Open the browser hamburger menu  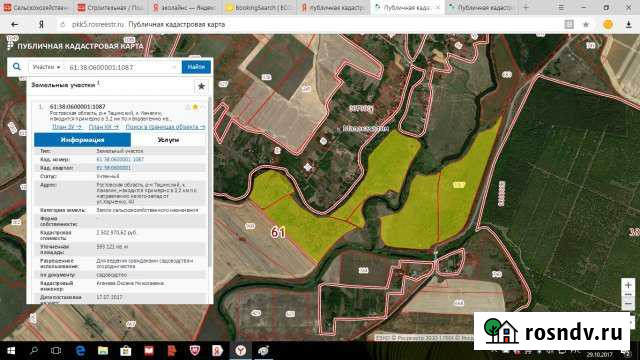coord(561,7)
